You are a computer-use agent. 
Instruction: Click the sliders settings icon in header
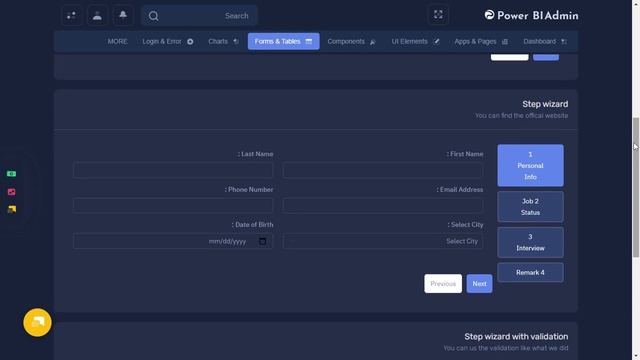point(71,16)
